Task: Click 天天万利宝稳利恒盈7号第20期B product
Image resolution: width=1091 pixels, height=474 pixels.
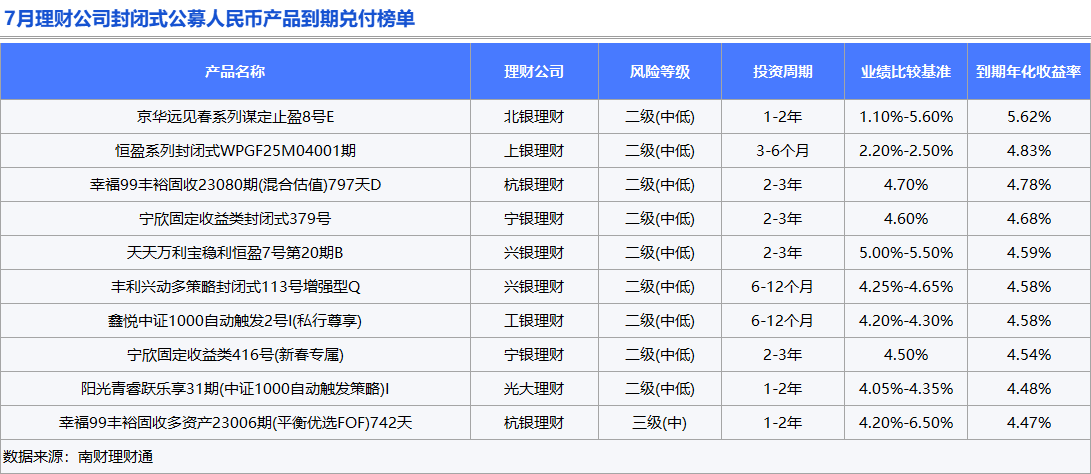Action: 235,253
